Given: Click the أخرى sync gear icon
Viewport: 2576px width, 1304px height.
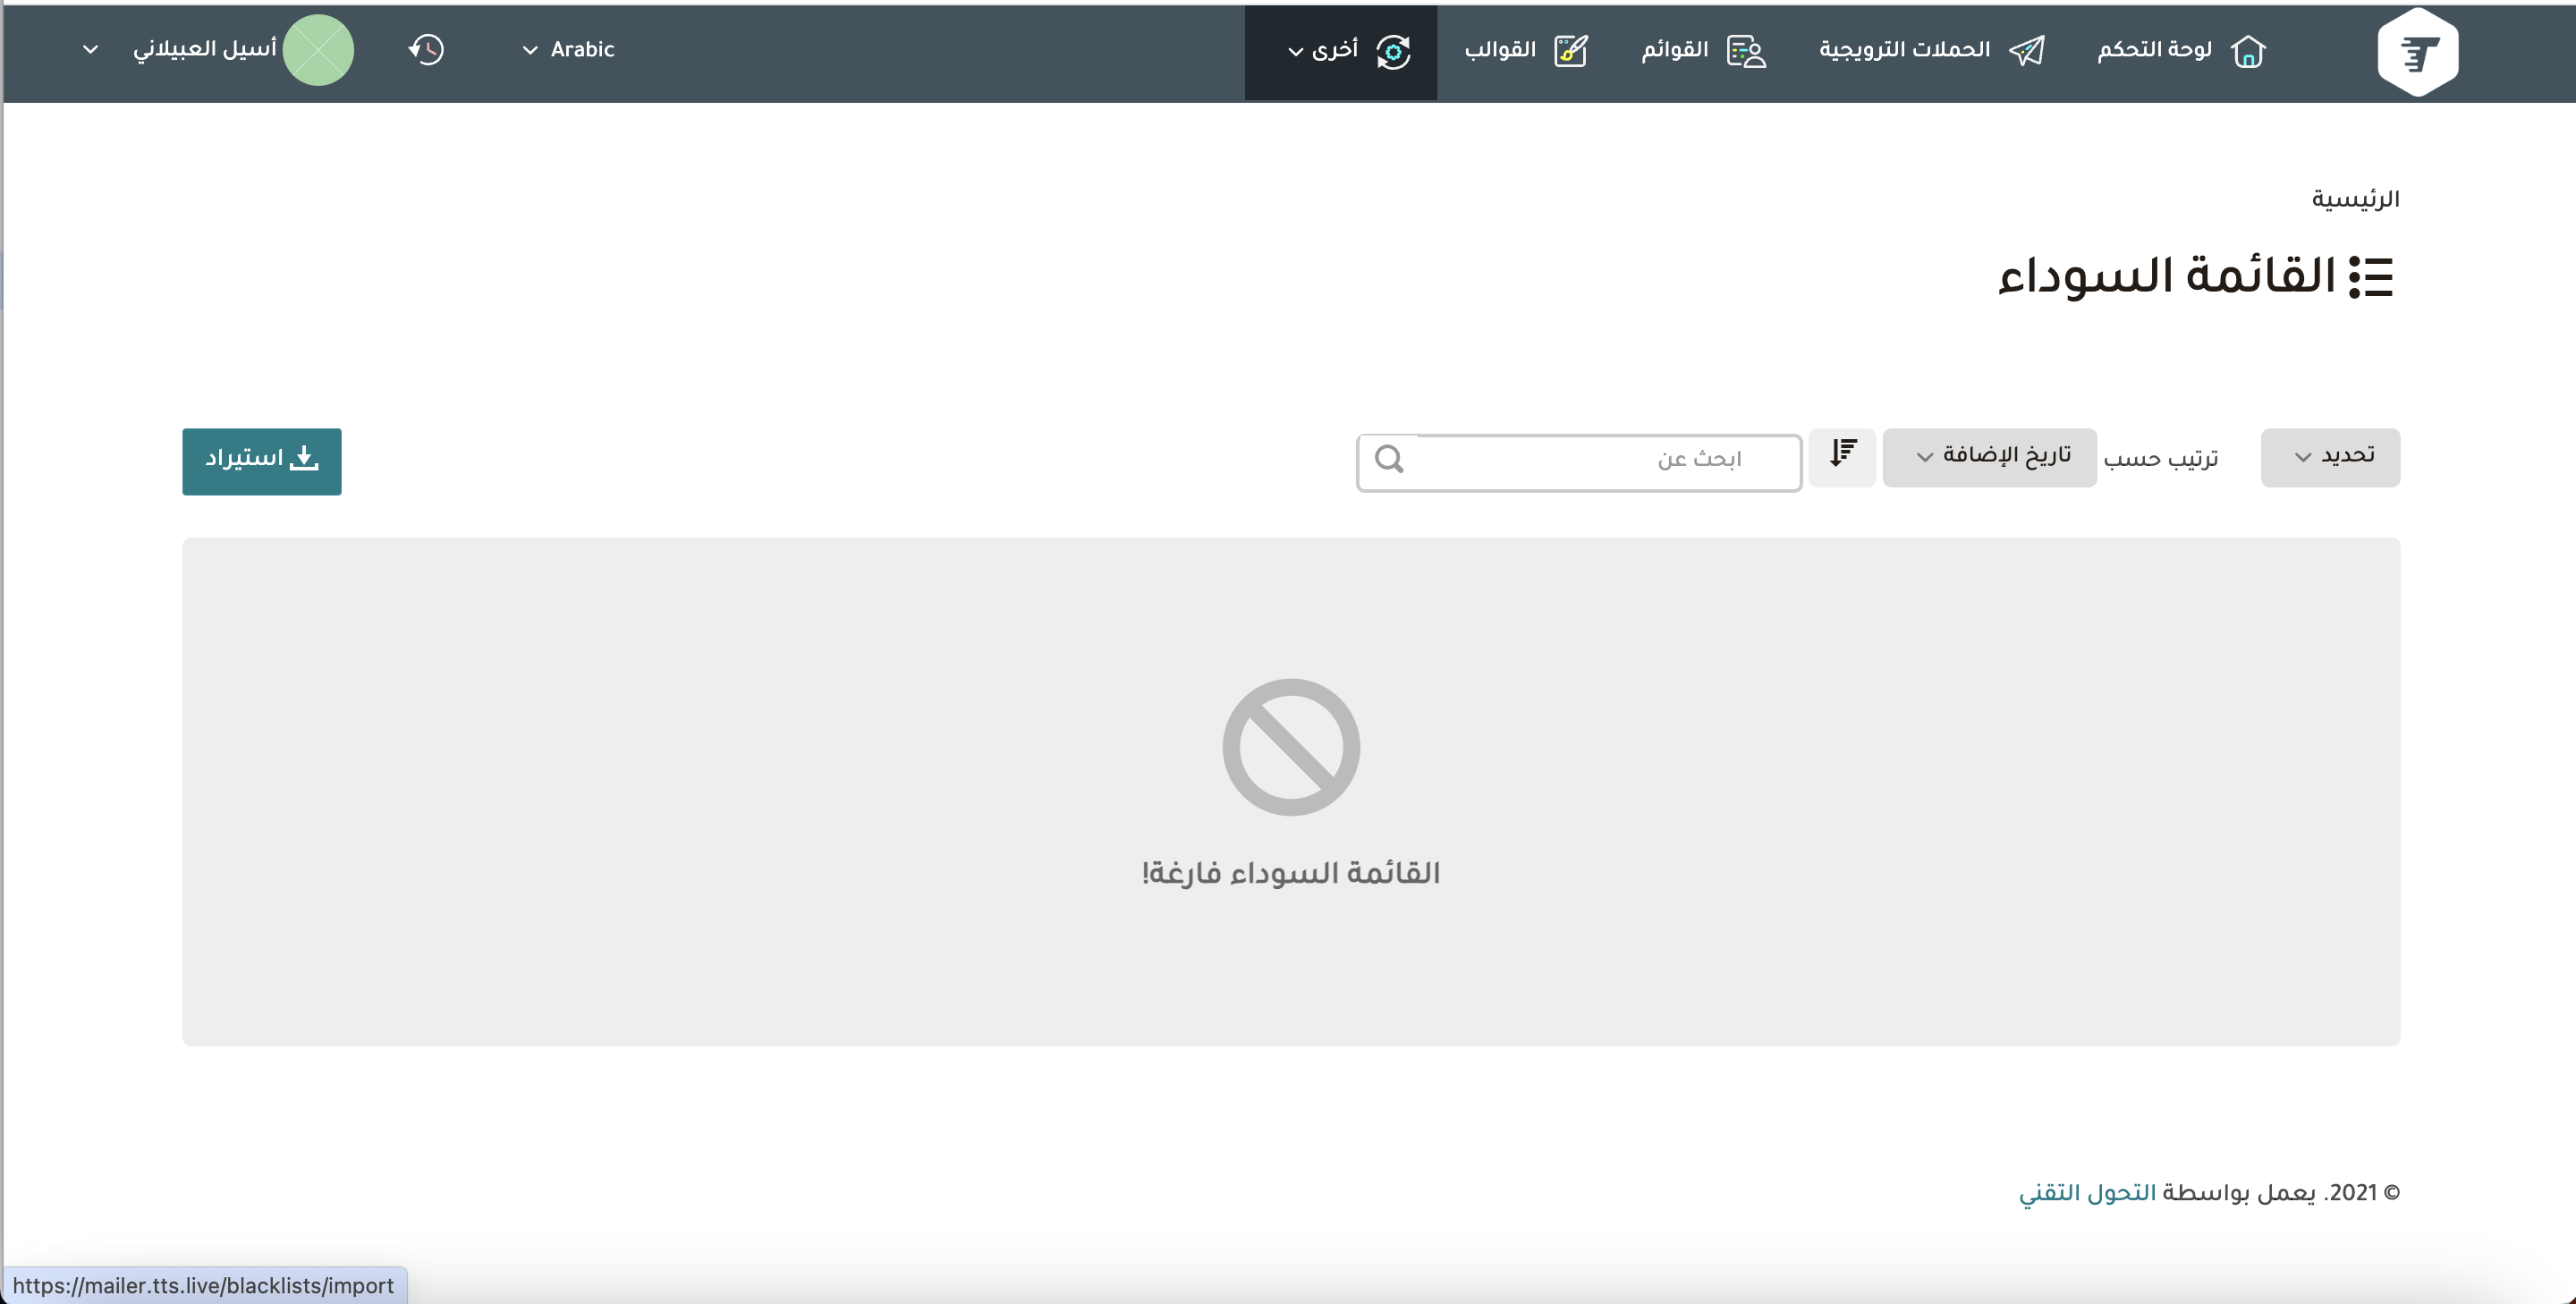Looking at the screenshot, I should tap(1393, 51).
